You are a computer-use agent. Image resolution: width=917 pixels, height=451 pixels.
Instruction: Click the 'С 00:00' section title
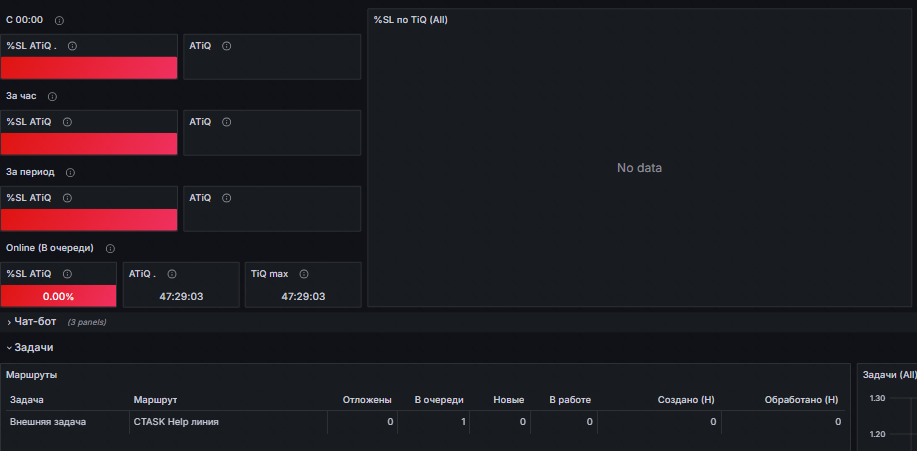[25, 20]
